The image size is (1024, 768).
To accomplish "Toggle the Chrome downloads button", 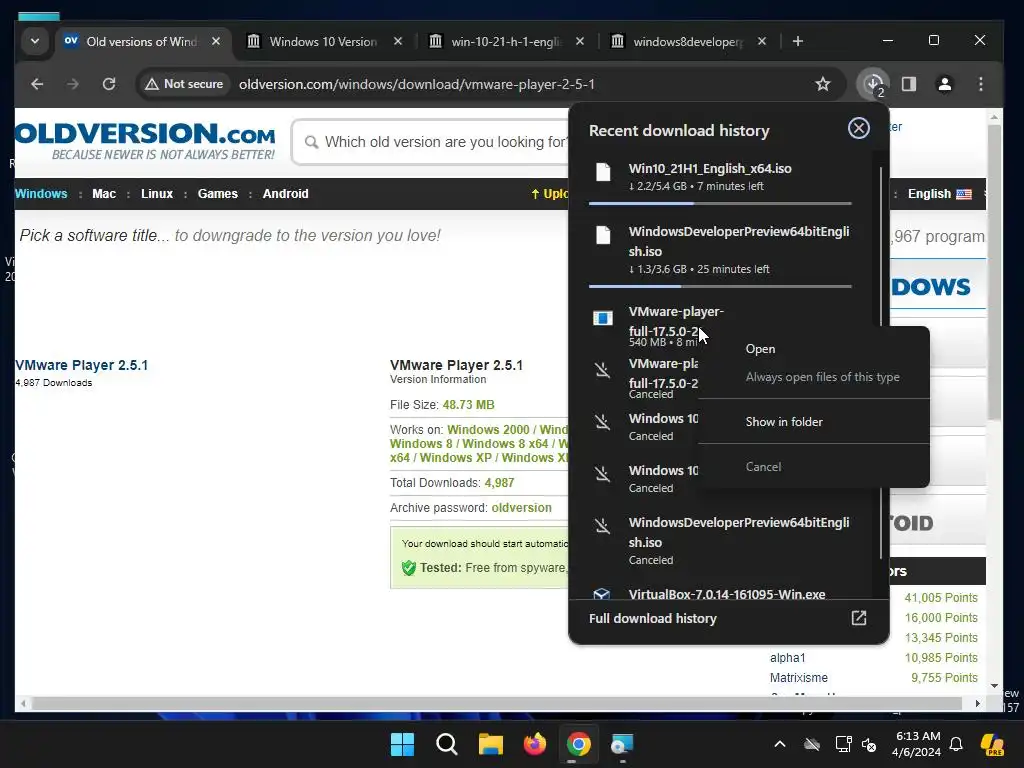I will tap(873, 84).
